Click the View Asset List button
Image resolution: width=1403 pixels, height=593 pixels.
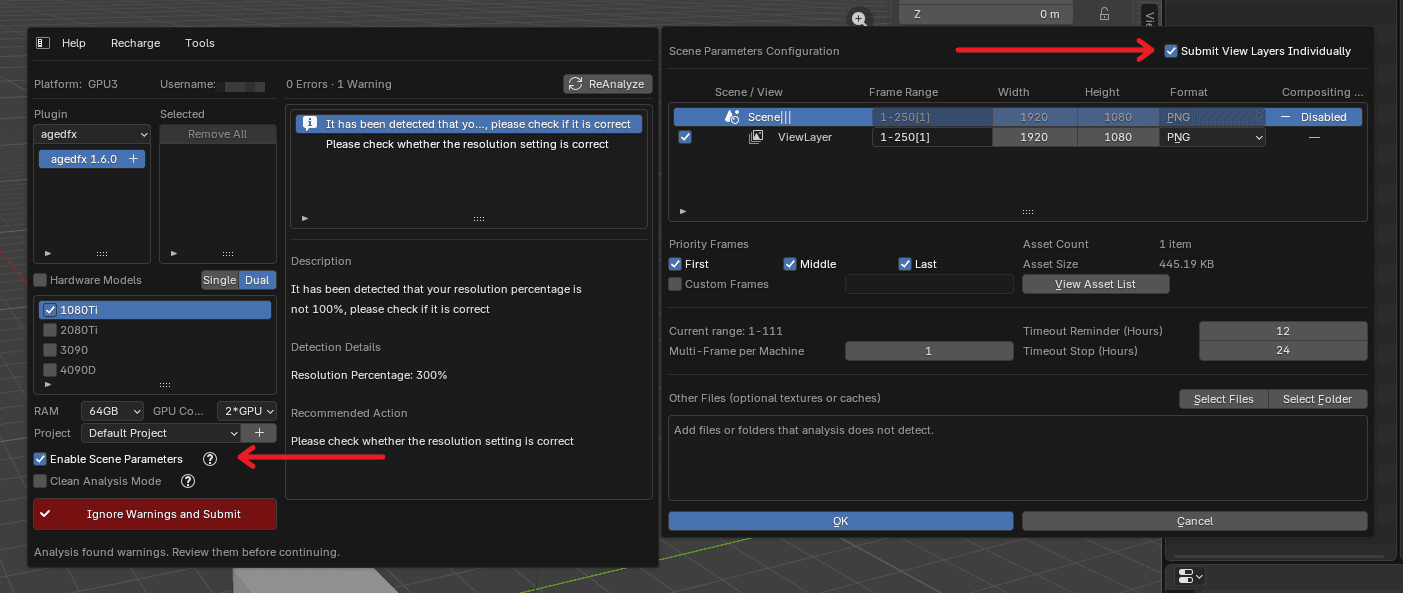(x=1096, y=284)
